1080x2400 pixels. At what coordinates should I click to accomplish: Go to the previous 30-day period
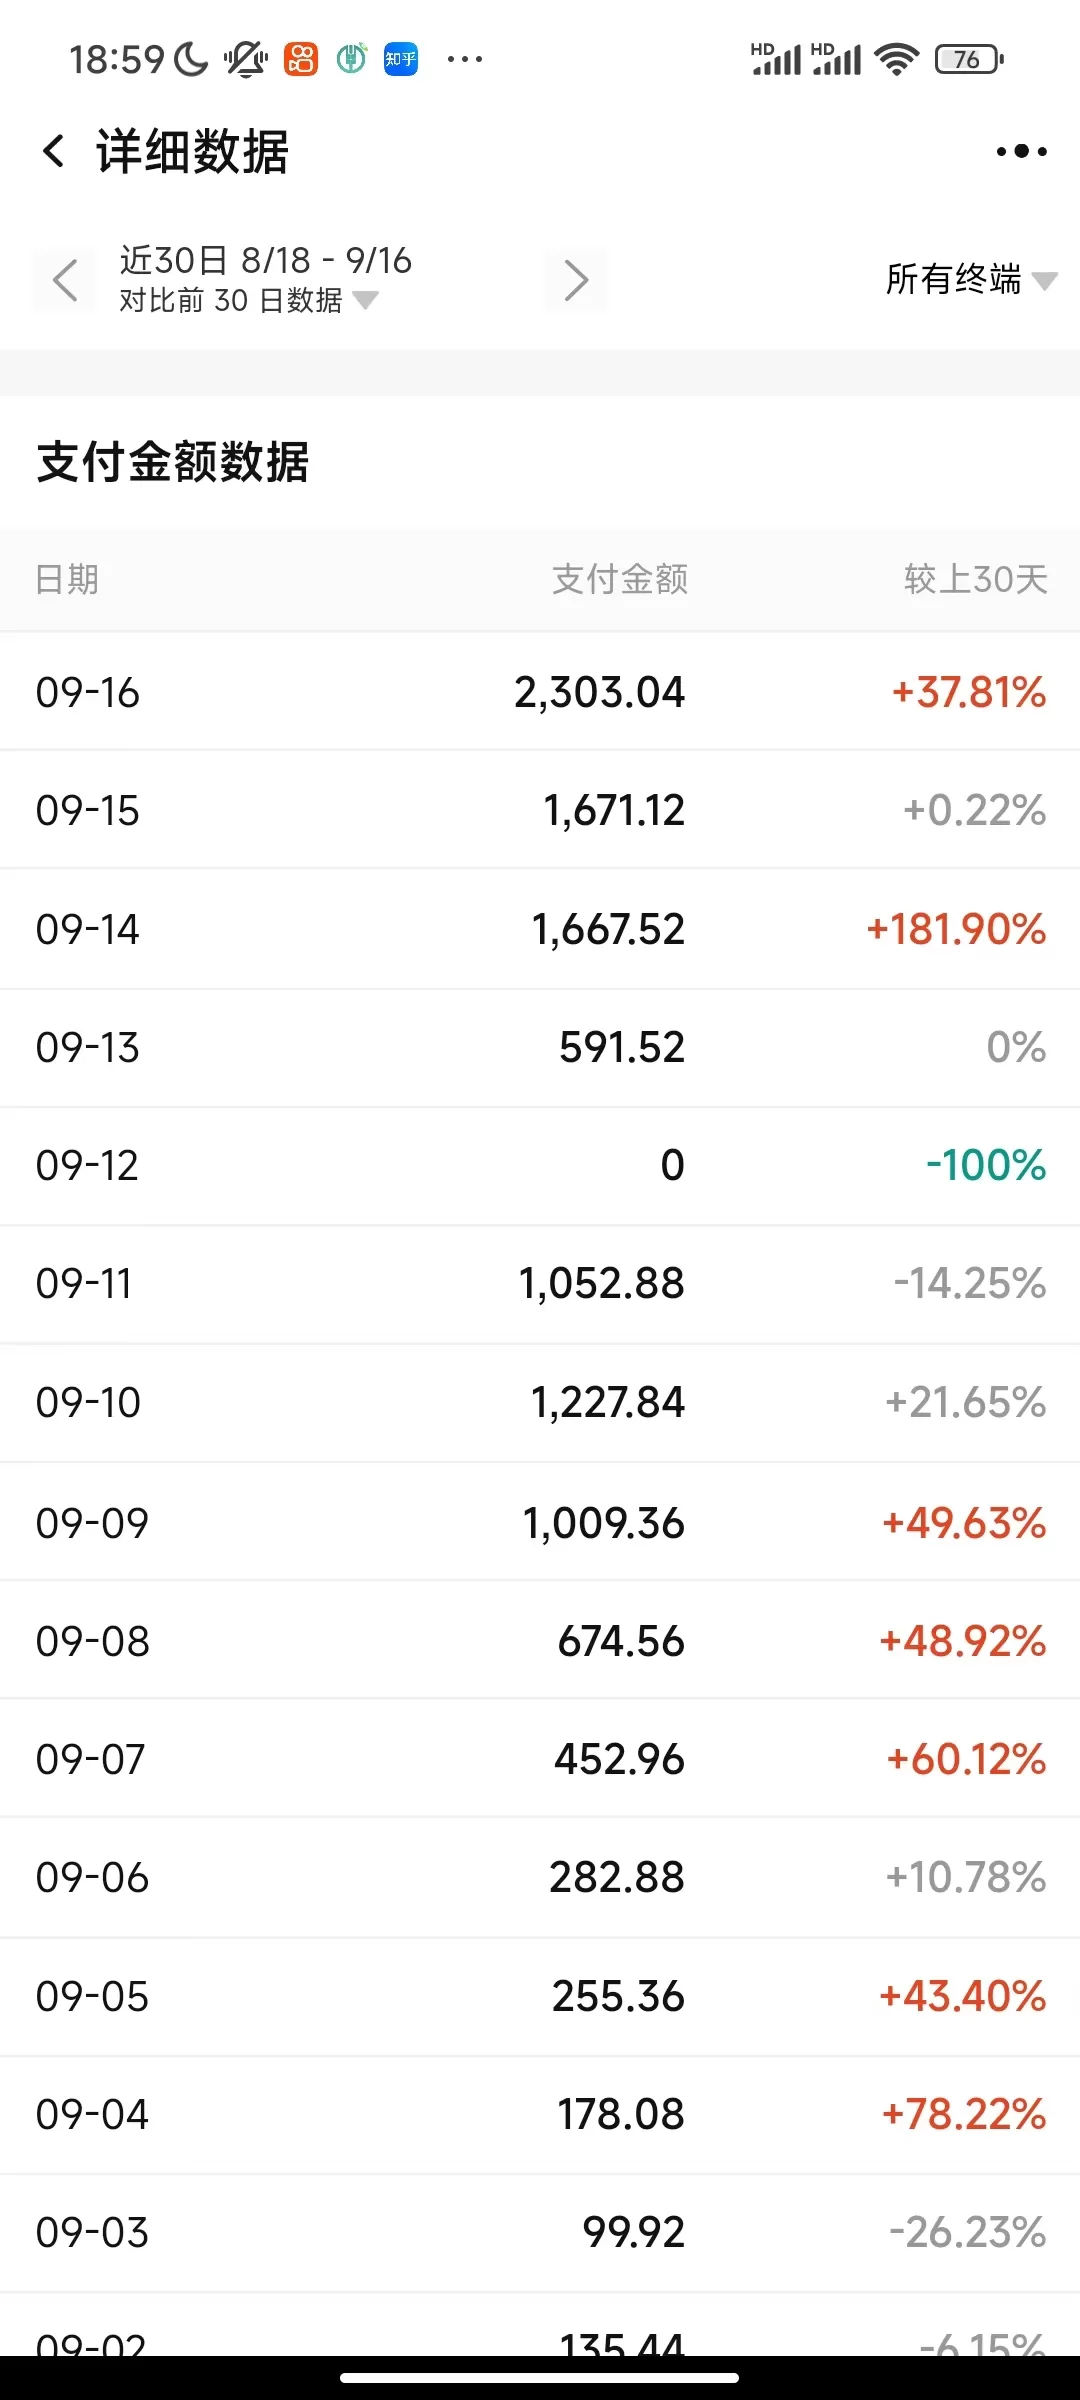65,280
